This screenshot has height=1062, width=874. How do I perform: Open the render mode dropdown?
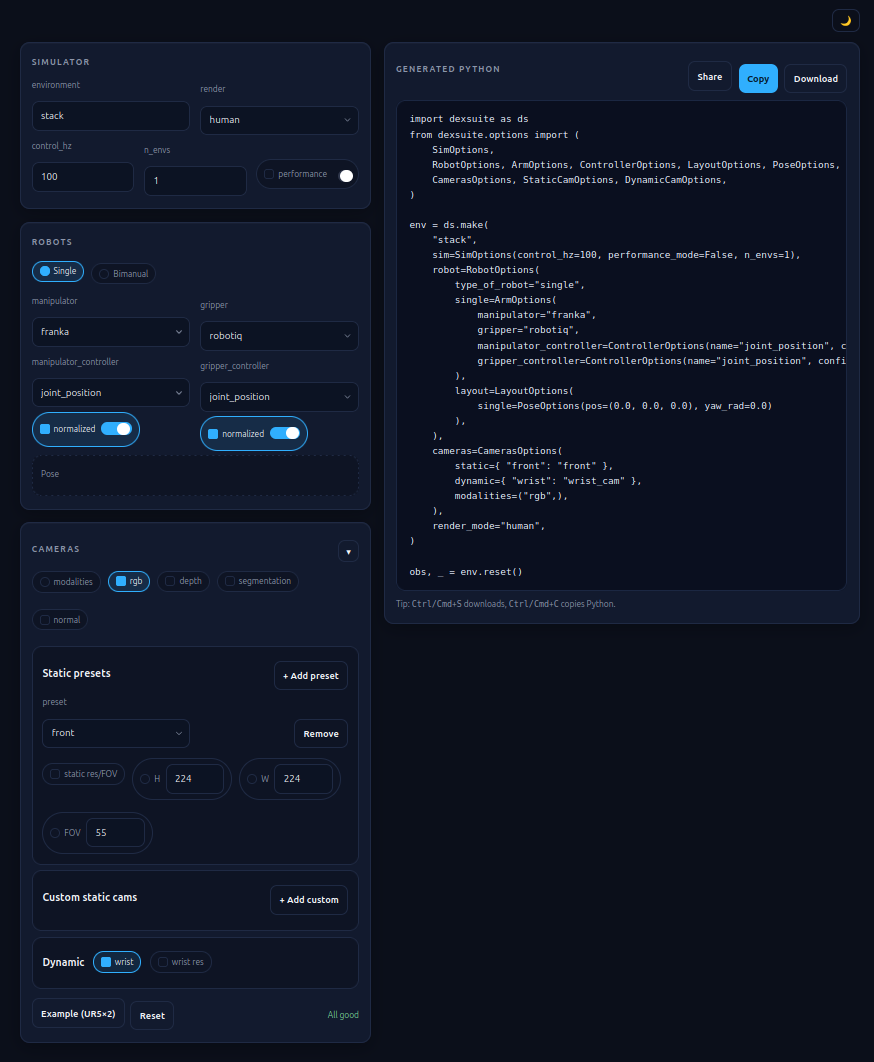279,120
